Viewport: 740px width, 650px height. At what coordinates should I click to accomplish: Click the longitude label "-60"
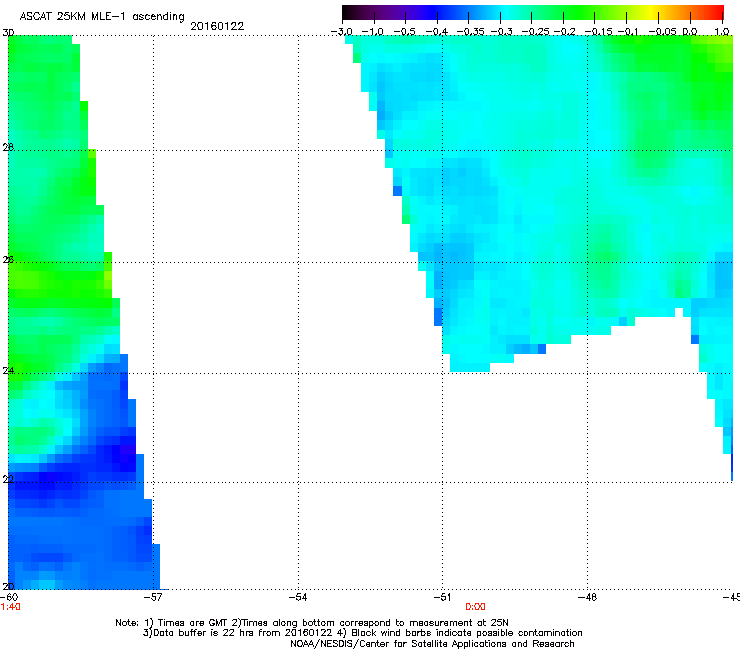point(9,597)
